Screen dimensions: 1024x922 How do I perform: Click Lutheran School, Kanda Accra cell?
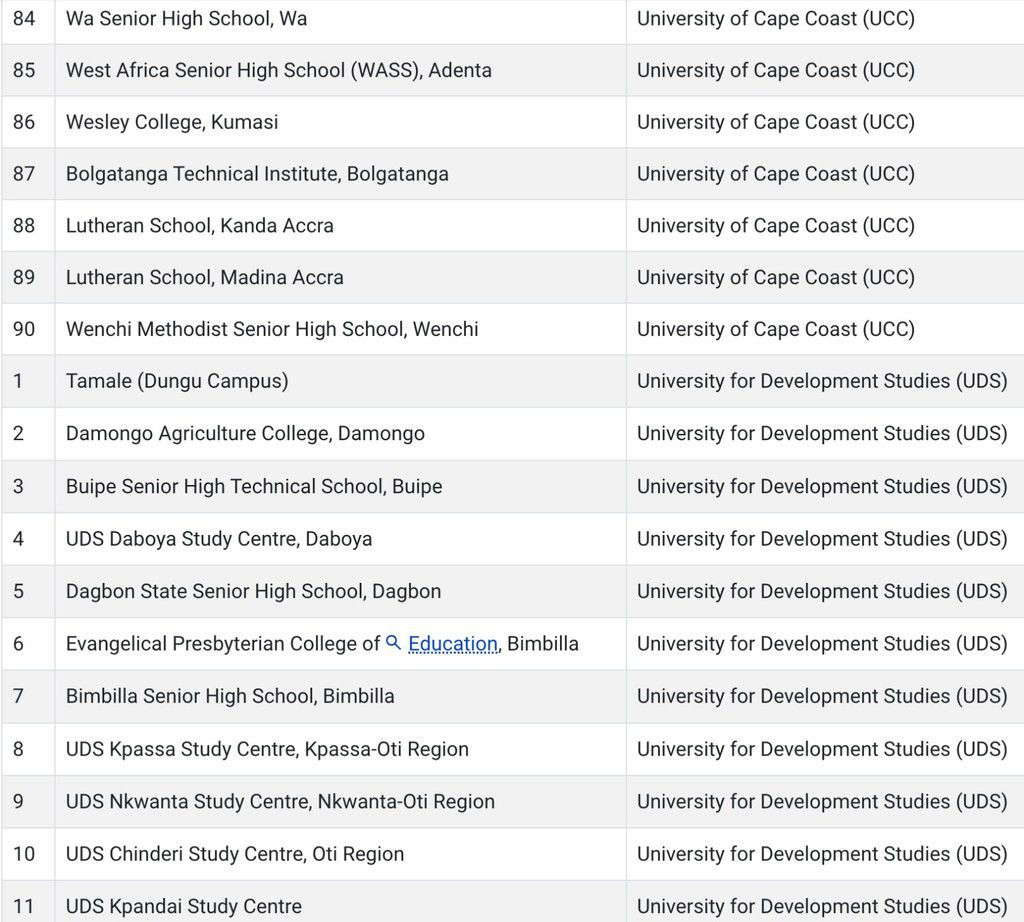click(200, 226)
